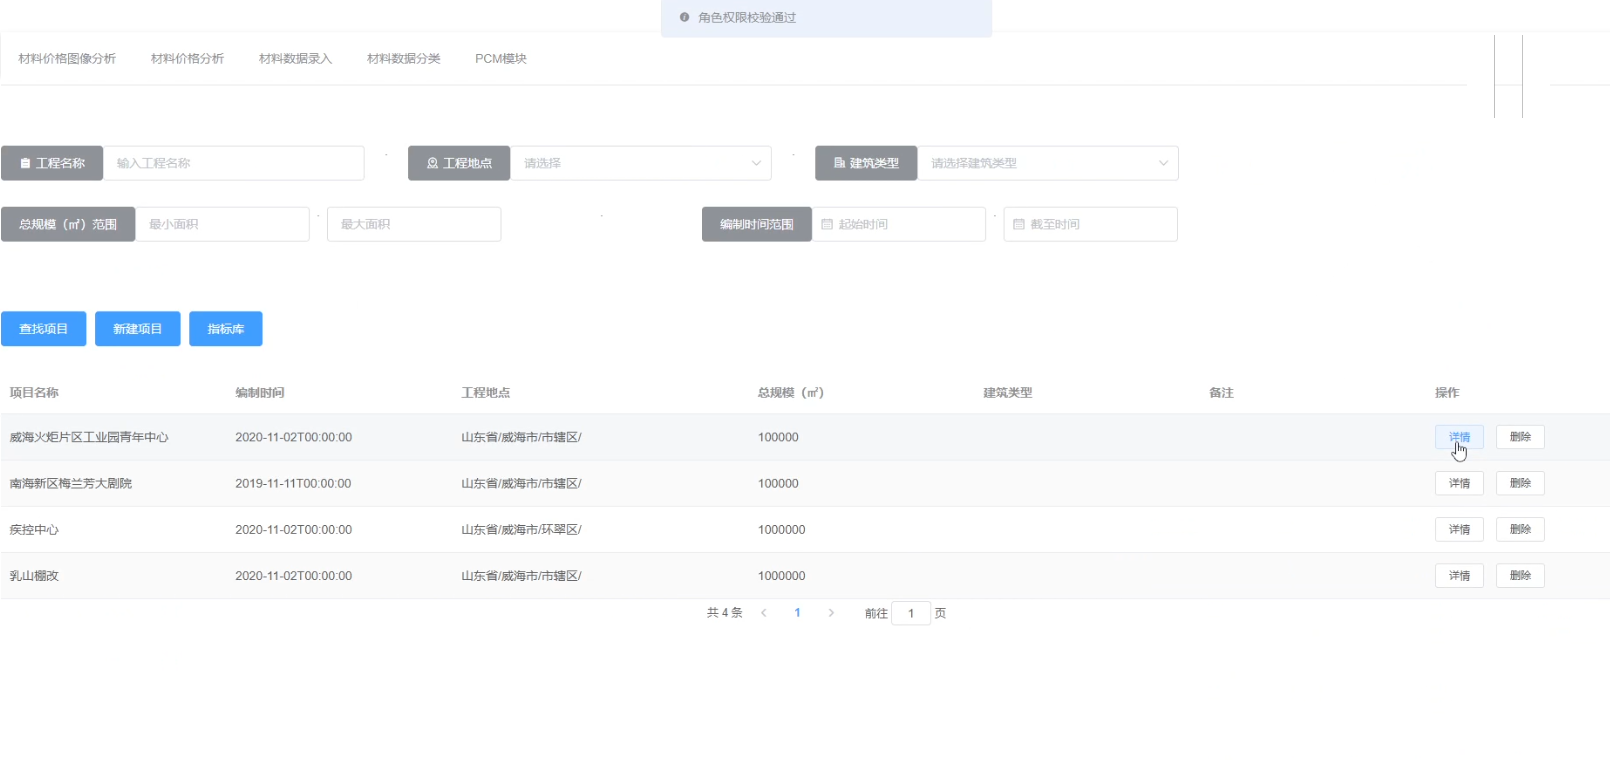Select page 1 in pagination

(x=797, y=613)
